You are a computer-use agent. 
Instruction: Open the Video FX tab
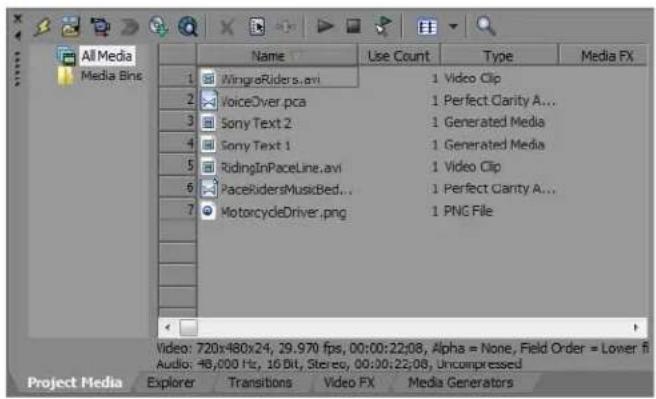pos(349,382)
